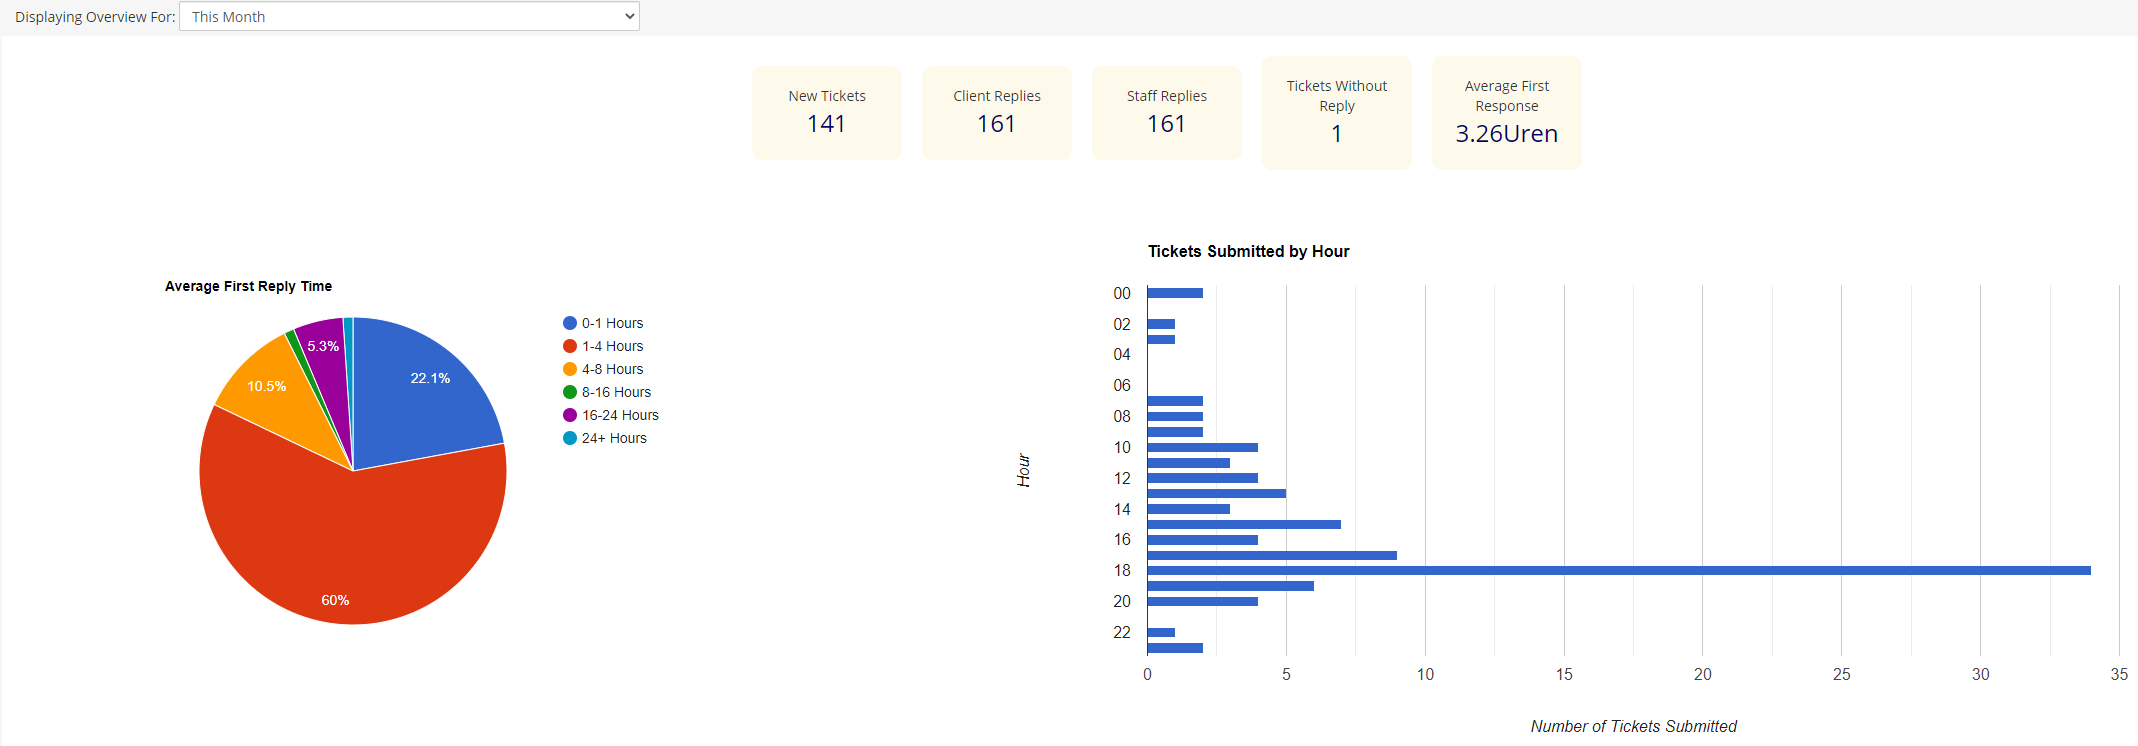Click the red 1-4 Hours legend dot
This screenshot has width=2138, height=746.
coord(570,346)
